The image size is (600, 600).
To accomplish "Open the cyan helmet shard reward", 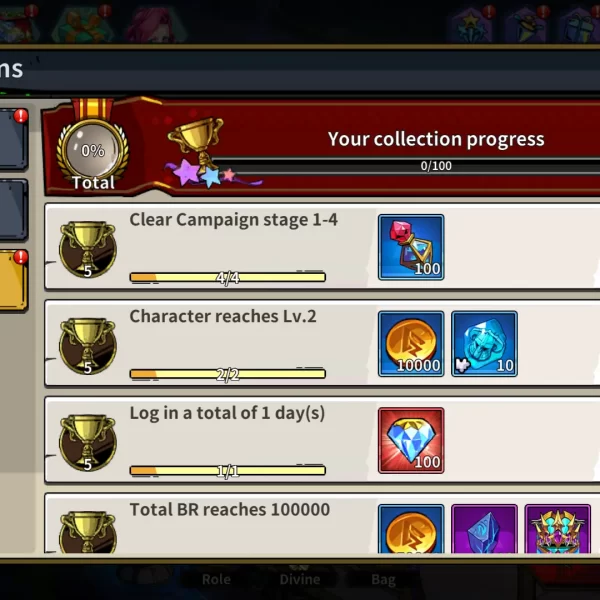I will 484,344.
